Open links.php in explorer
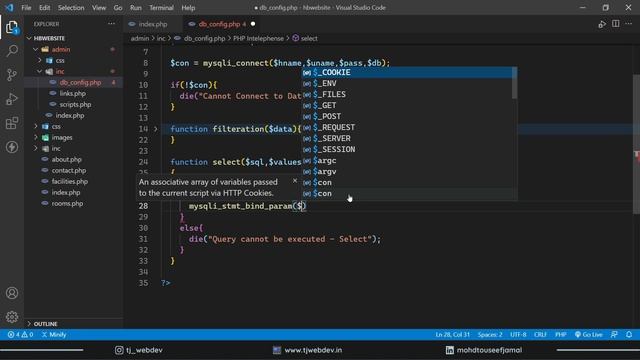The image size is (640, 360). (x=73, y=93)
